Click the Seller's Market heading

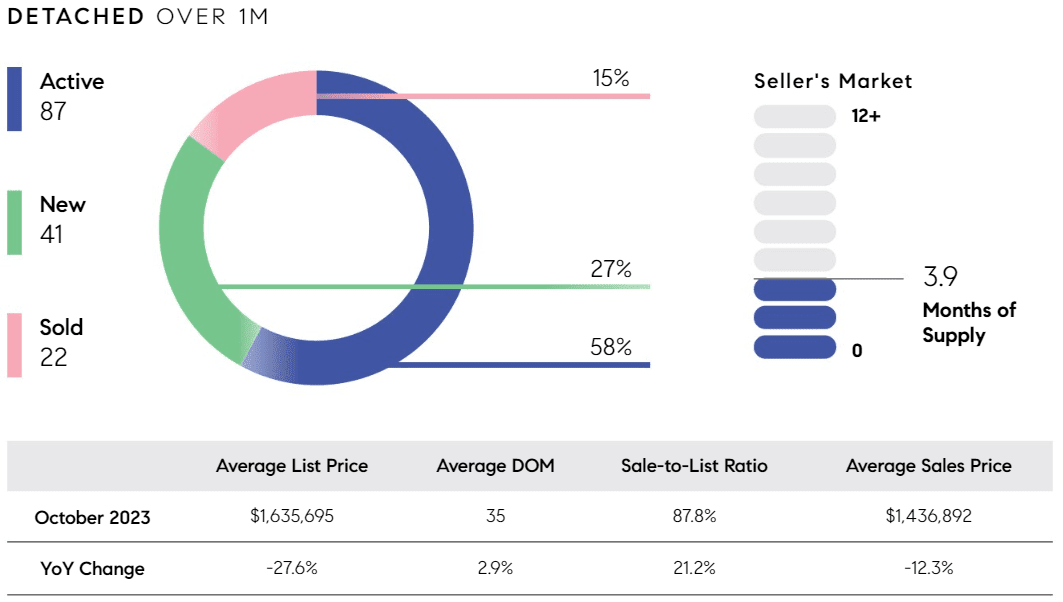[833, 81]
